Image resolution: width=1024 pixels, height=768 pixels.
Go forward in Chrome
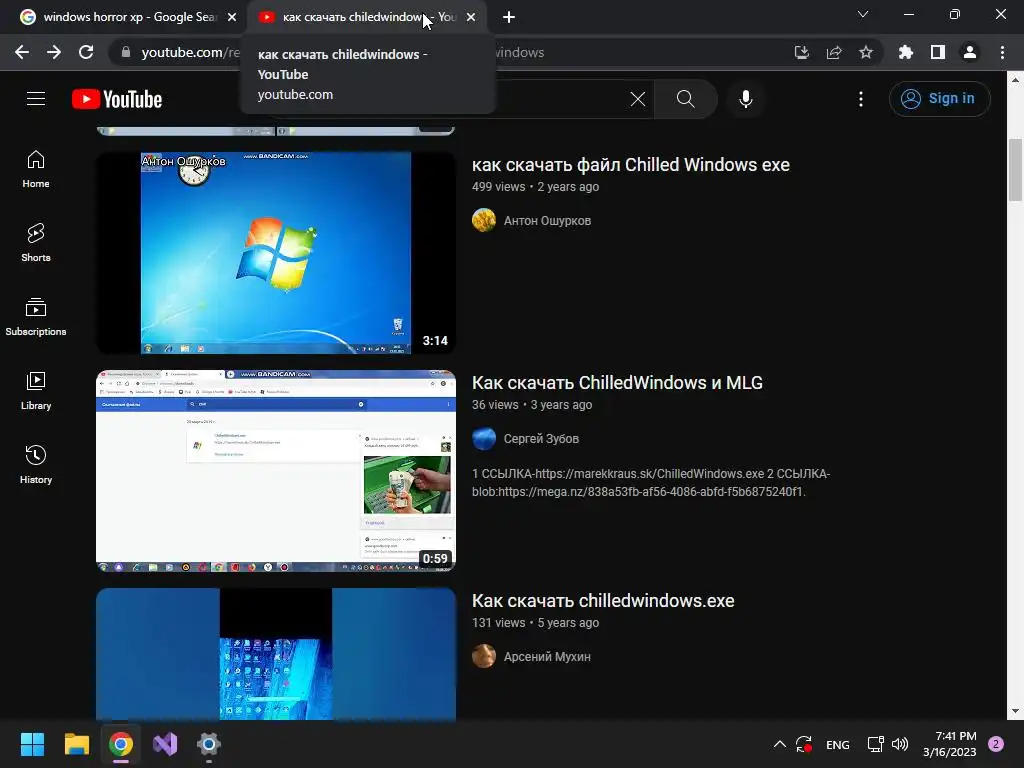point(54,52)
